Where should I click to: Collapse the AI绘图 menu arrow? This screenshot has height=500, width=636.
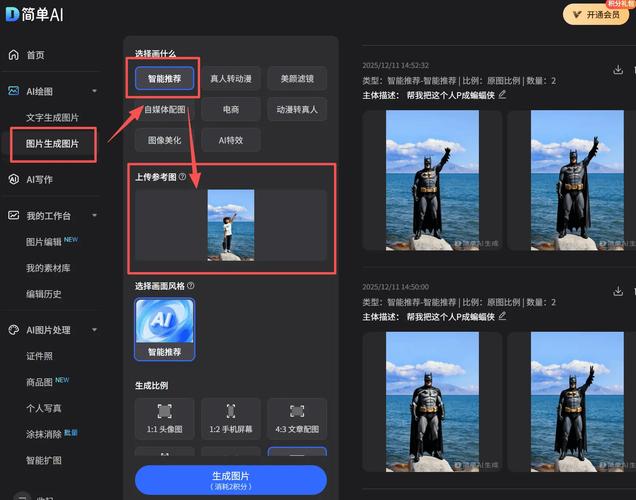tap(94, 91)
